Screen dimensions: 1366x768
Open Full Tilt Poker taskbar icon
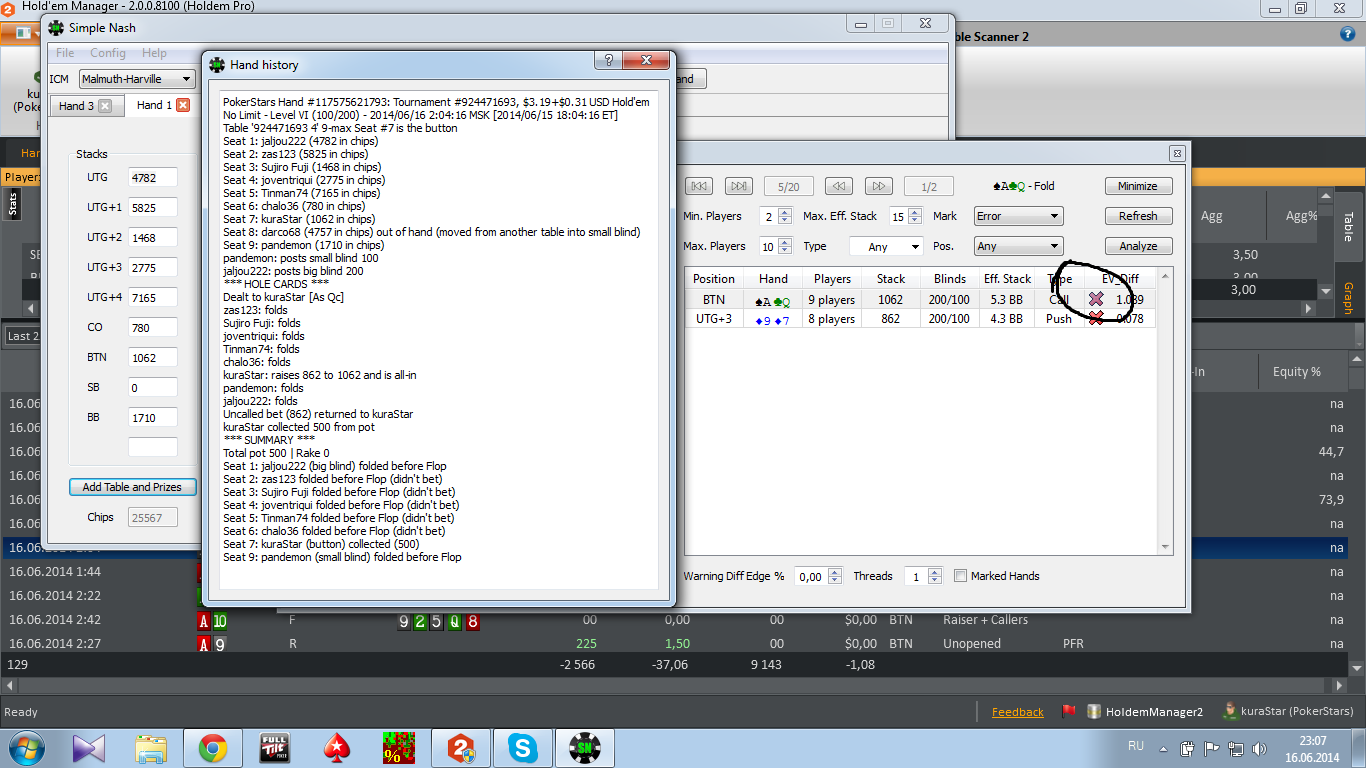tap(274, 748)
